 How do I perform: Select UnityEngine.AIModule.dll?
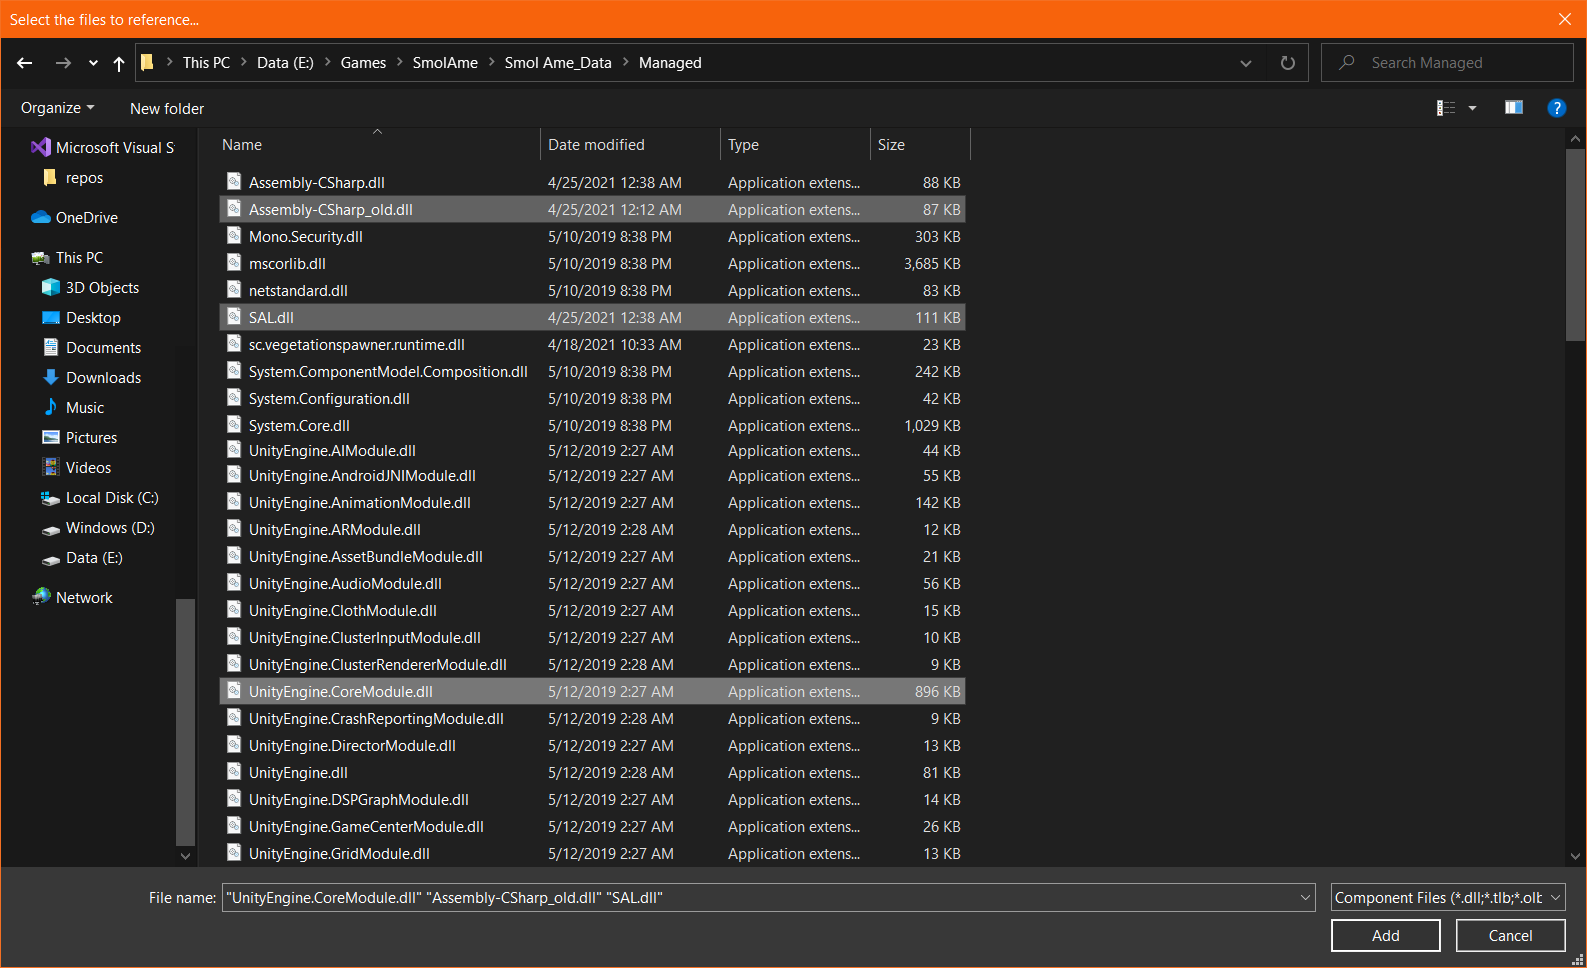click(x=592, y=451)
